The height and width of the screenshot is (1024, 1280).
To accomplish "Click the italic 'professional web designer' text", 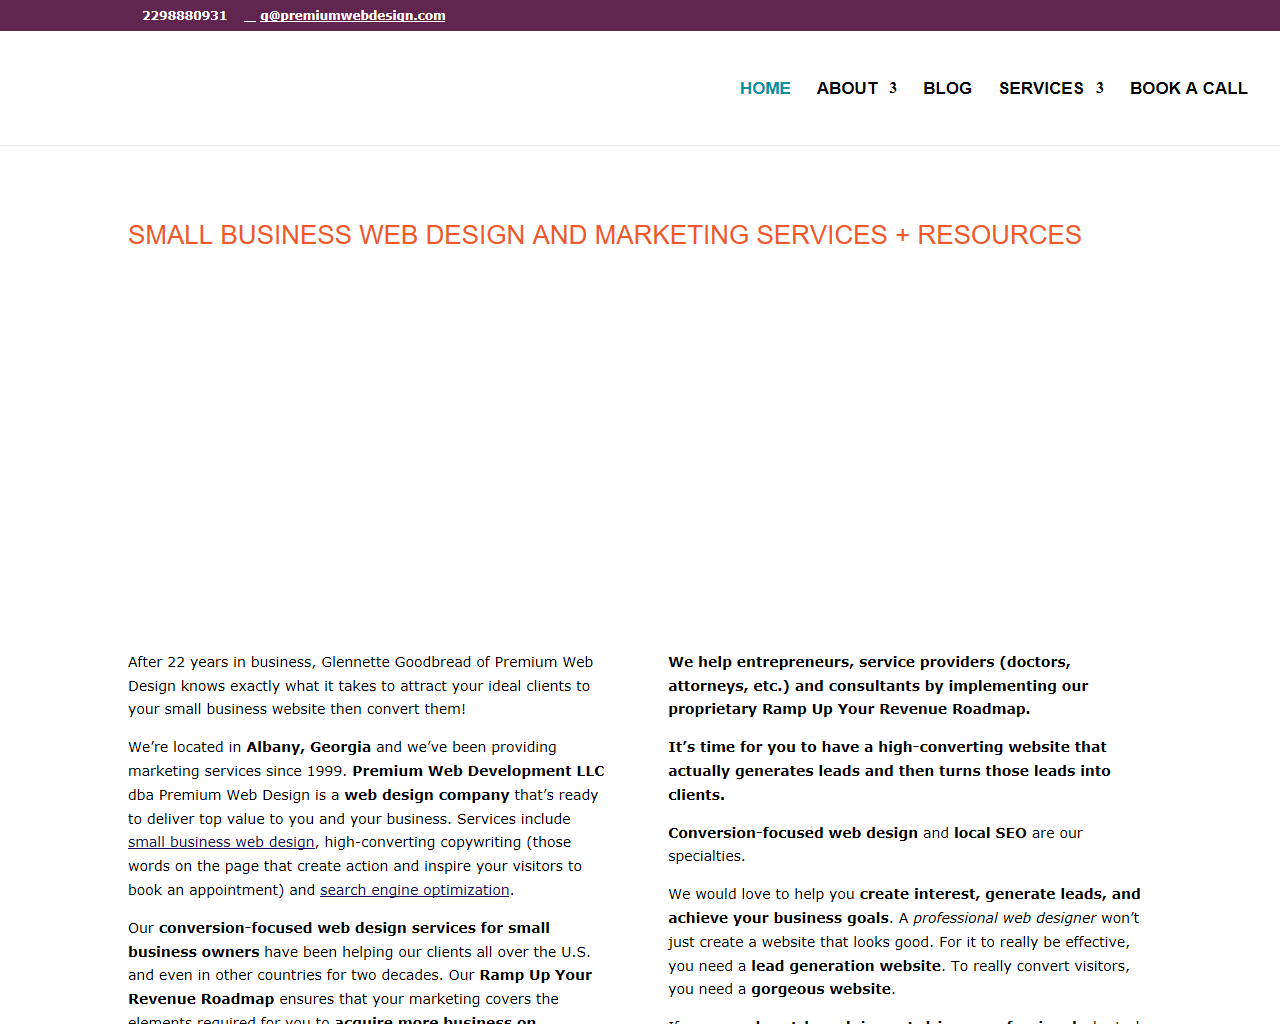I will coord(1004,918).
